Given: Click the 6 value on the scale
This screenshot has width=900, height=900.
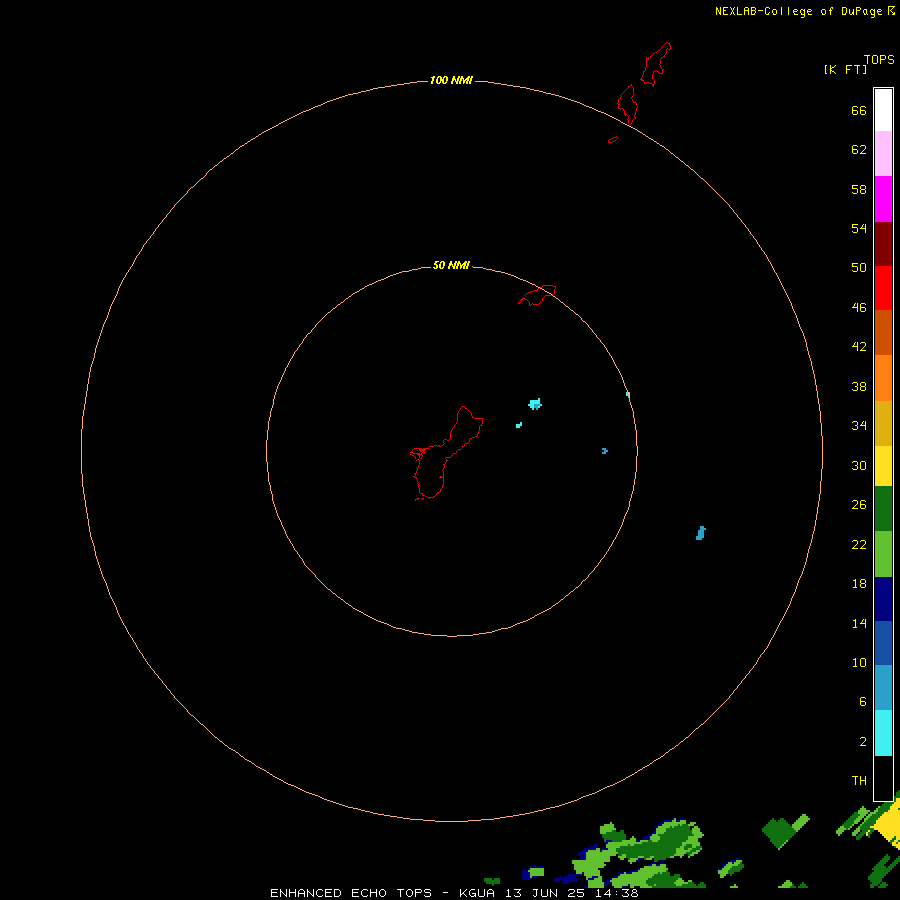Looking at the screenshot, I should pyautogui.click(x=862, y=702).
